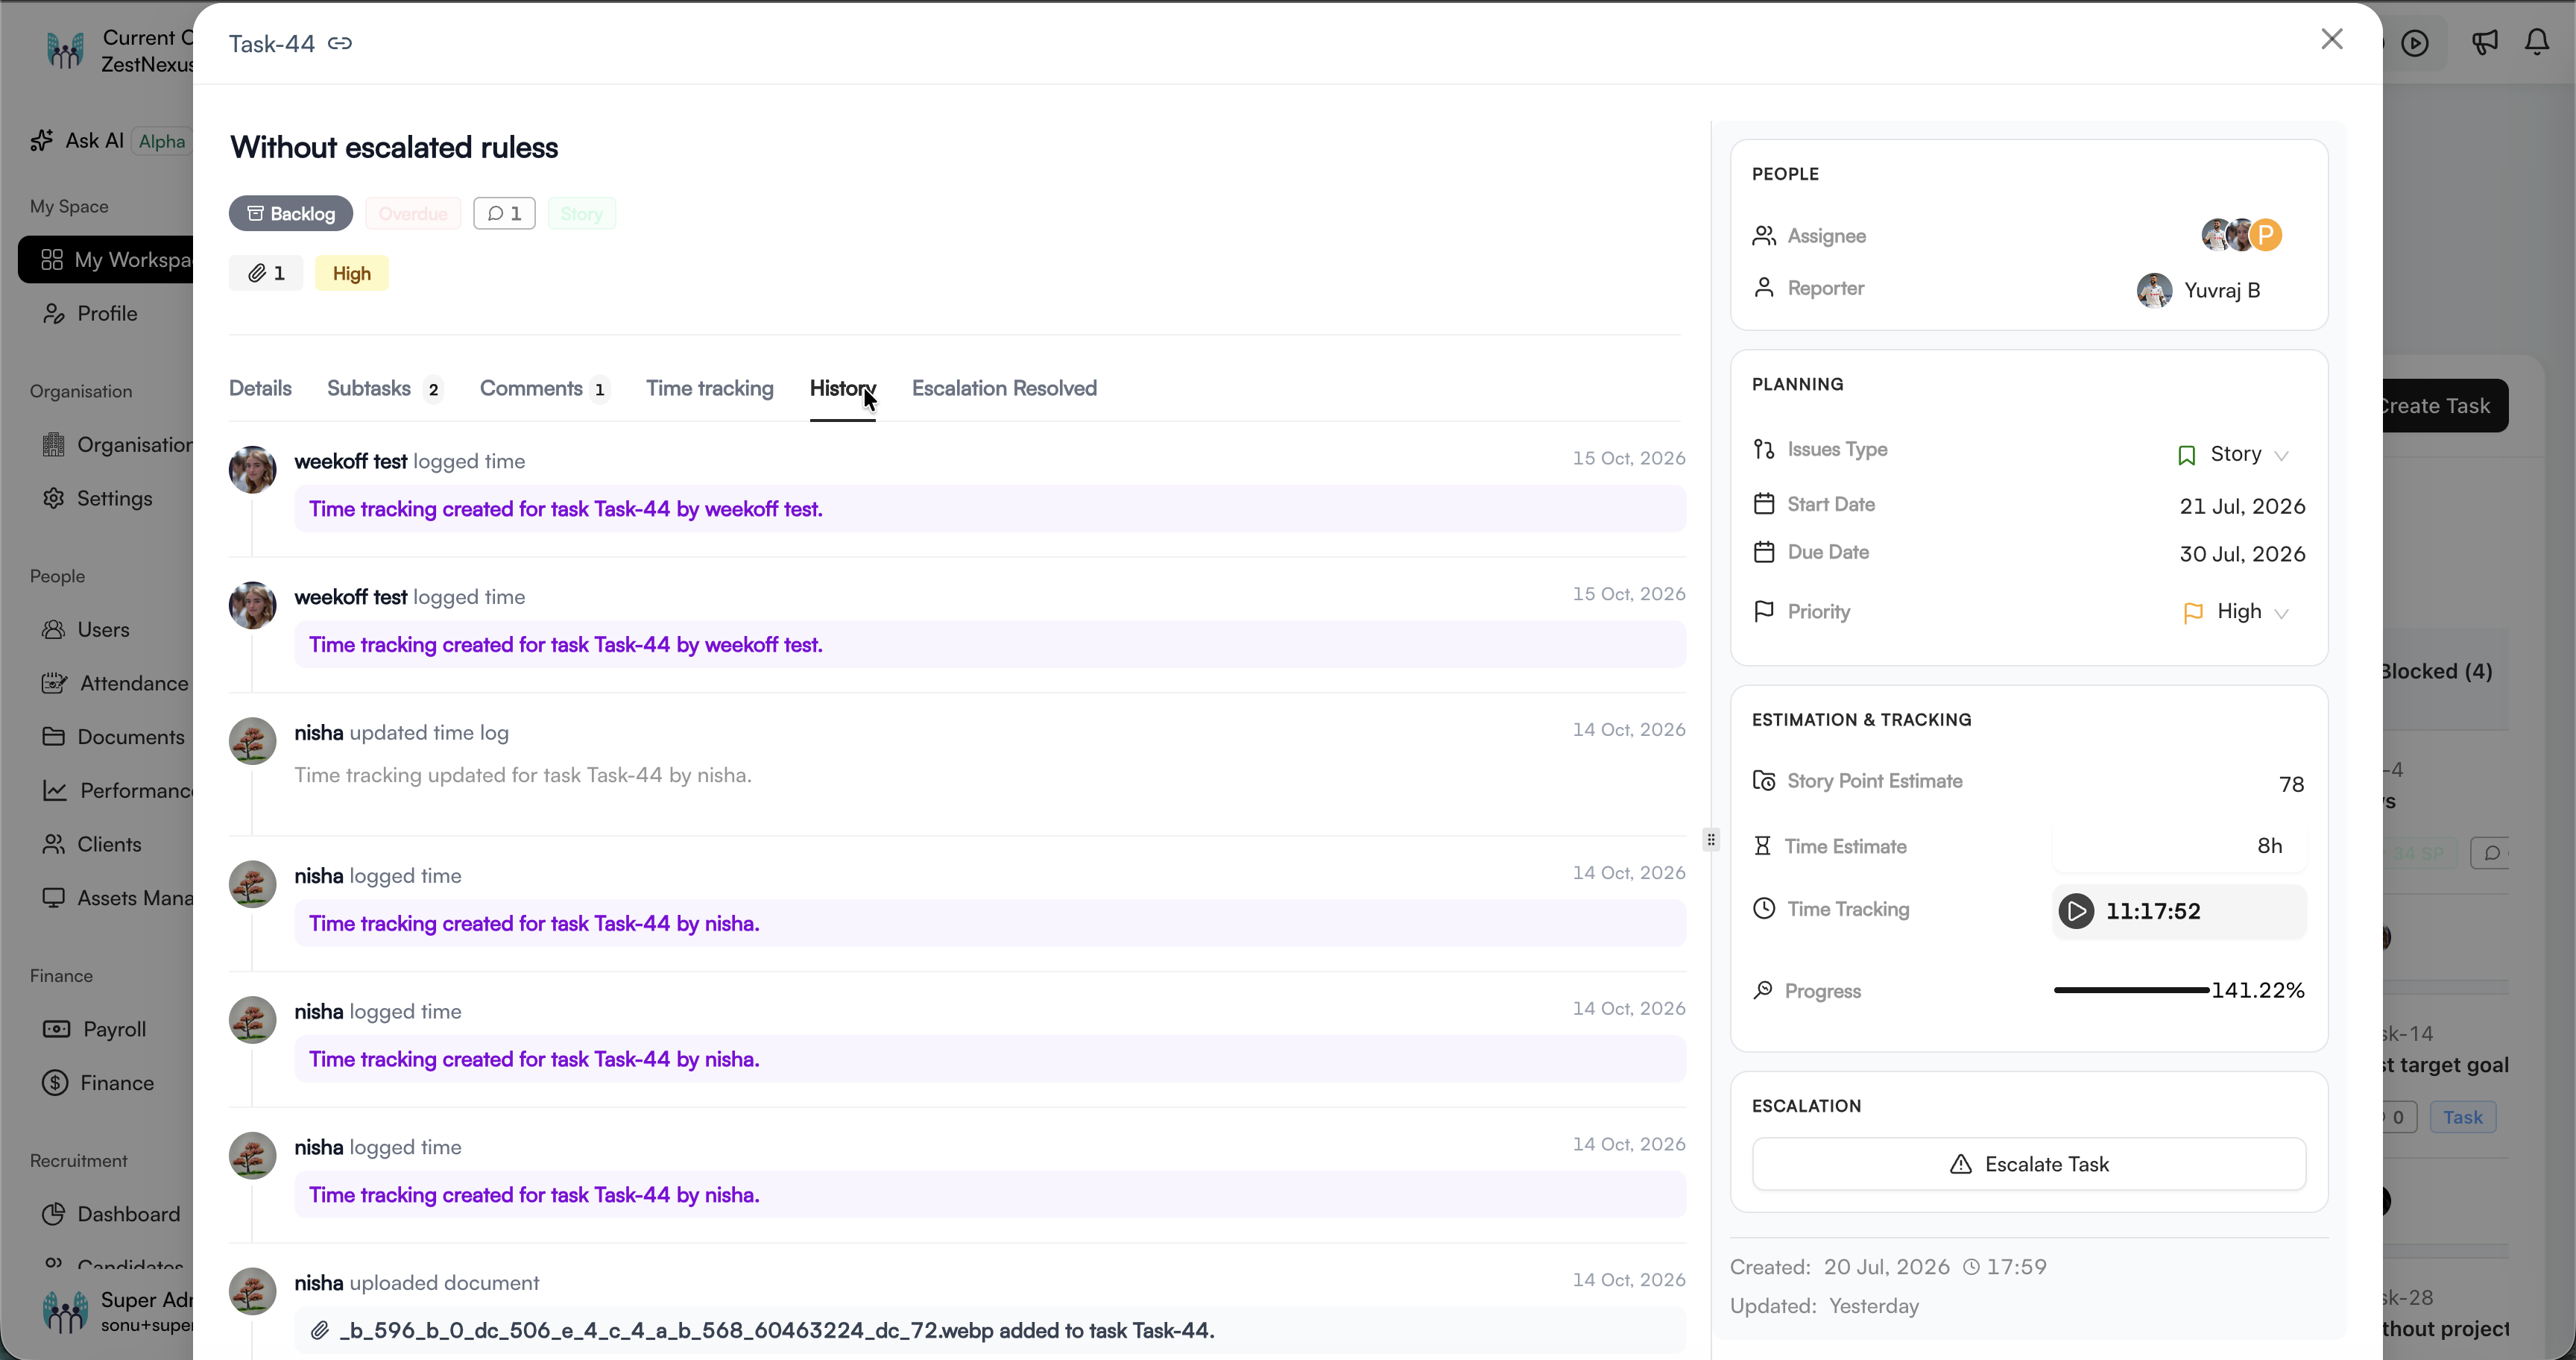Click the Backlog status badge
Screen dimensions: 2576x1360
coord(291,213)
